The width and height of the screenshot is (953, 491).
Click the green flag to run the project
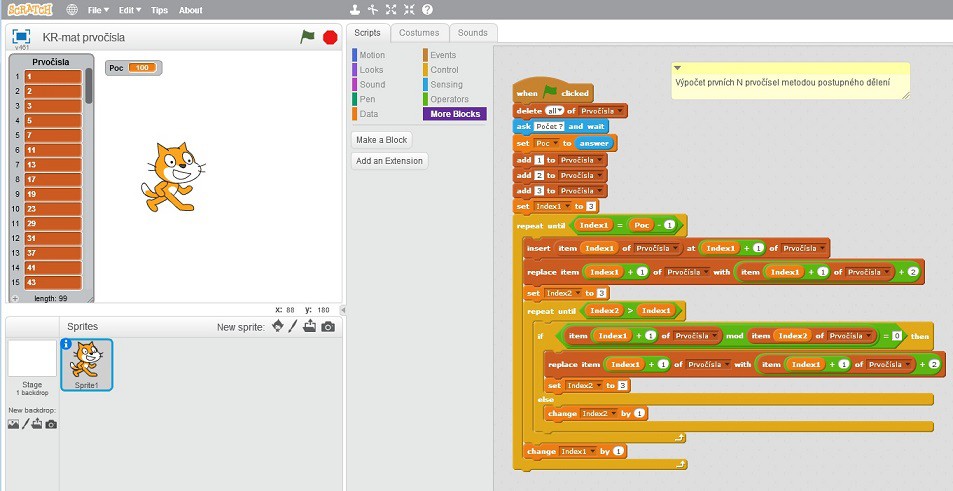[x=308, y=37]
